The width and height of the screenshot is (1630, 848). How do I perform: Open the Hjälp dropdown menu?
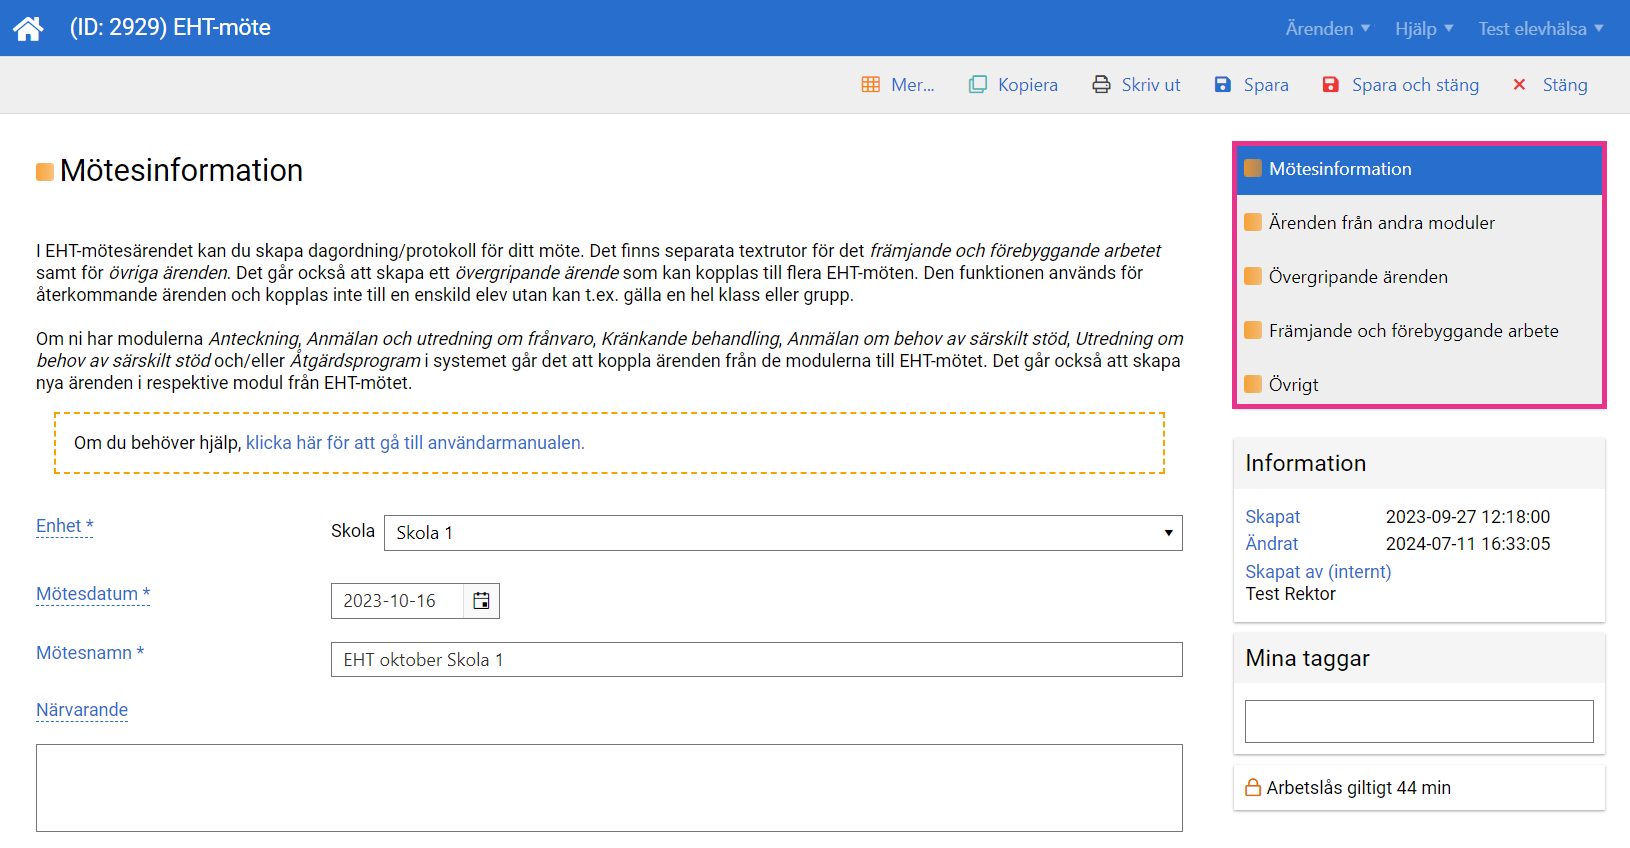1424,29
